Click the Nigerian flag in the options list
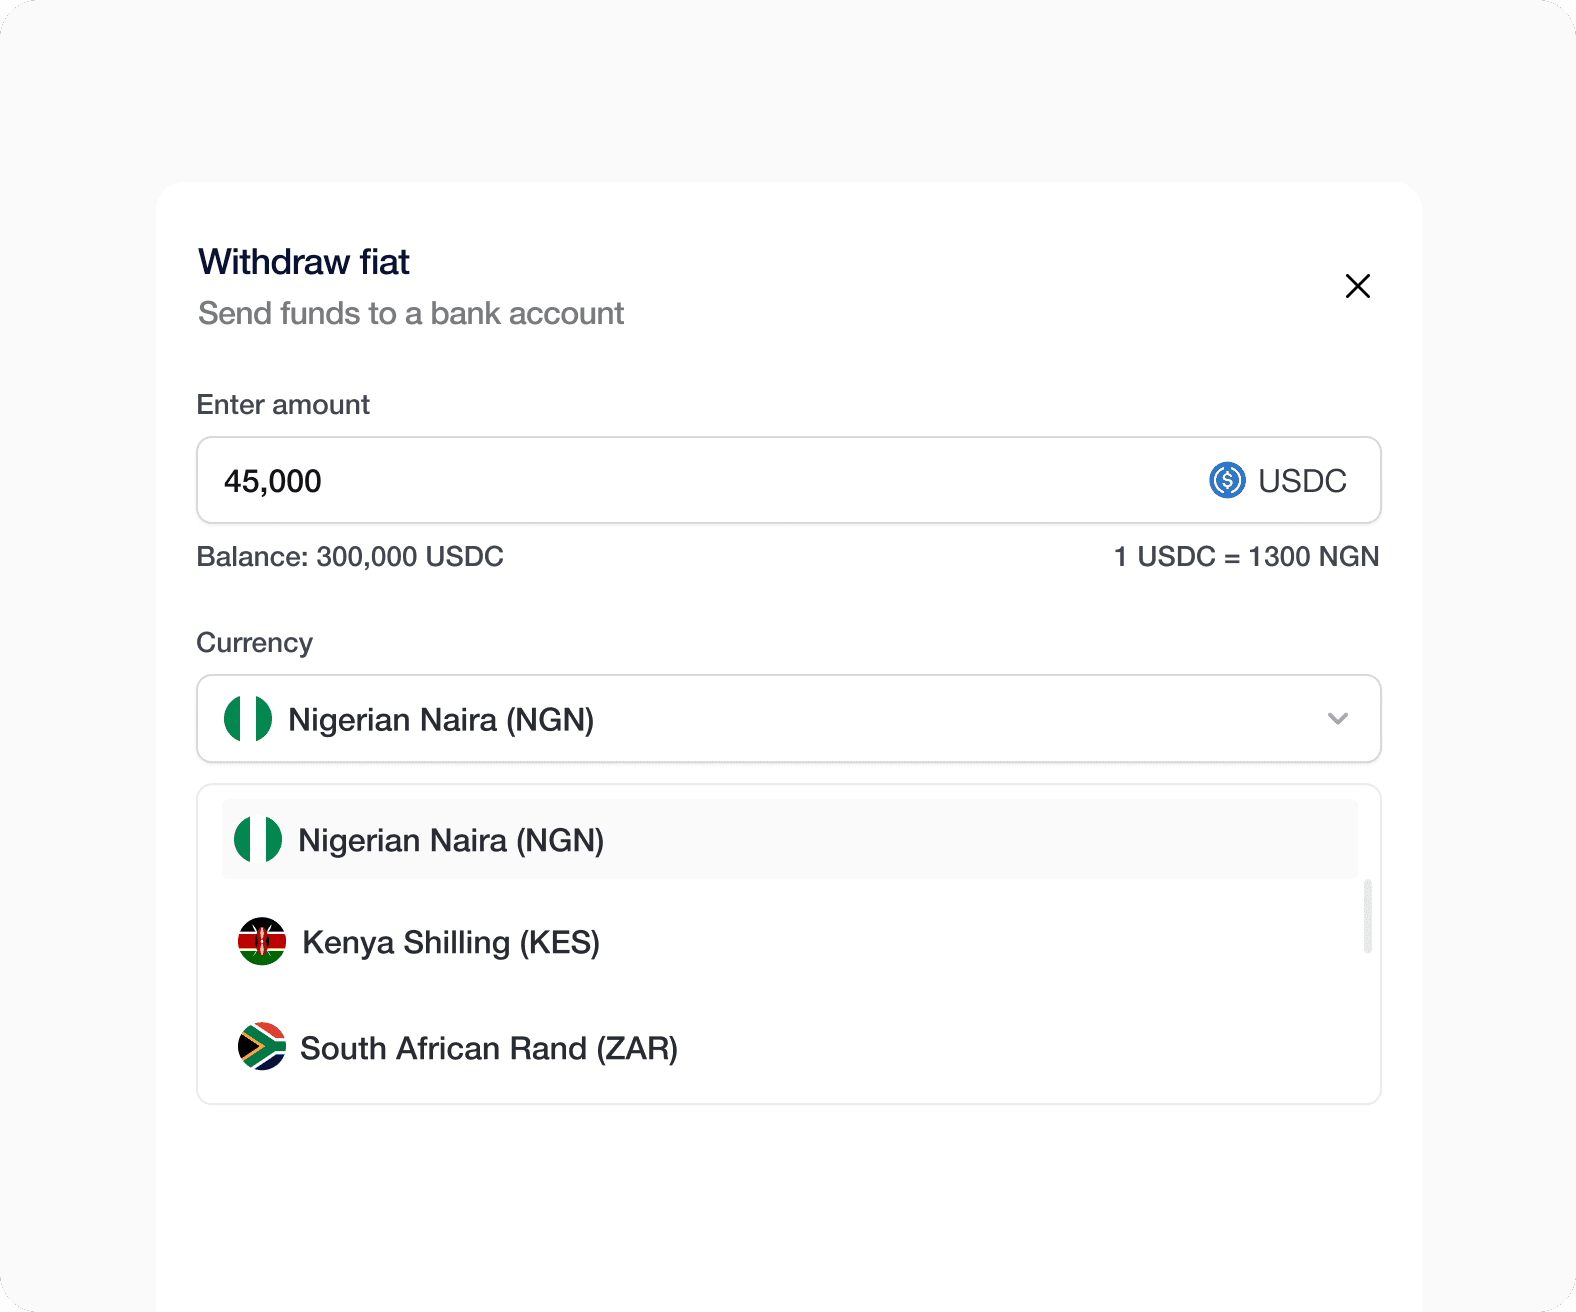 (258, 839)
